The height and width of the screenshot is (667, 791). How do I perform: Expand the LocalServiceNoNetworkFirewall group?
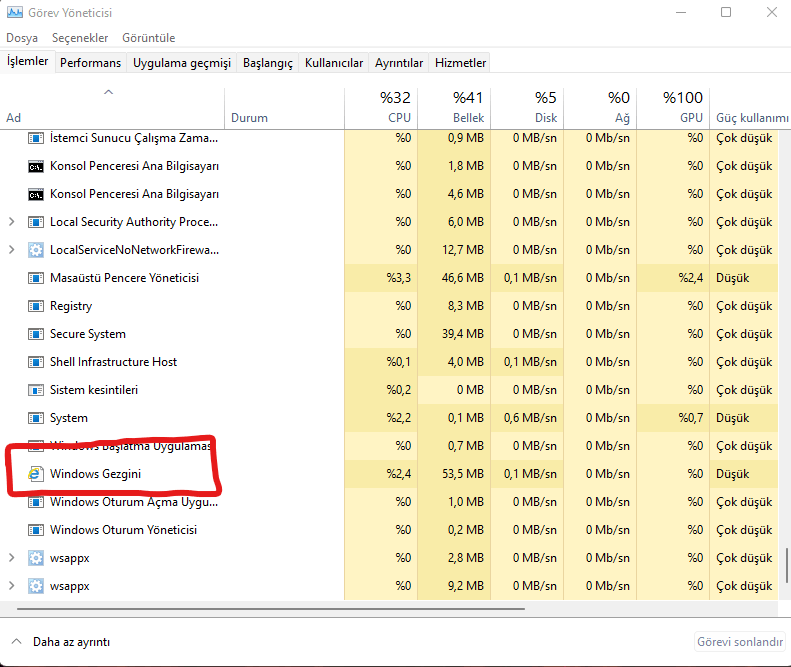[x=12, y=250]
